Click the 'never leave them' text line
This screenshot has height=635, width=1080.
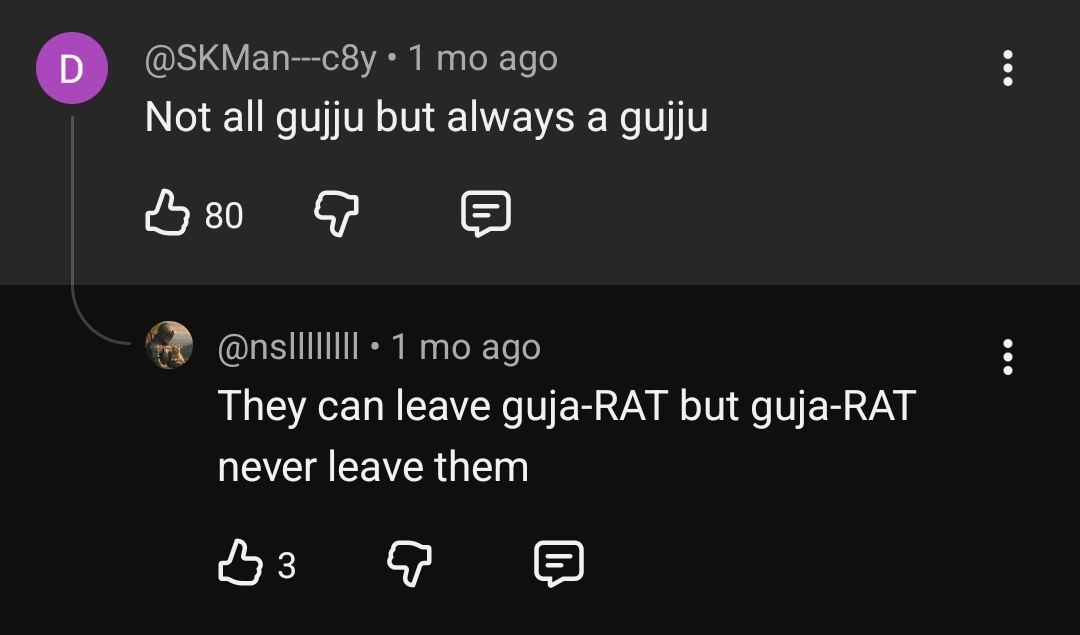pyautogui.click(x=373, y=468)
